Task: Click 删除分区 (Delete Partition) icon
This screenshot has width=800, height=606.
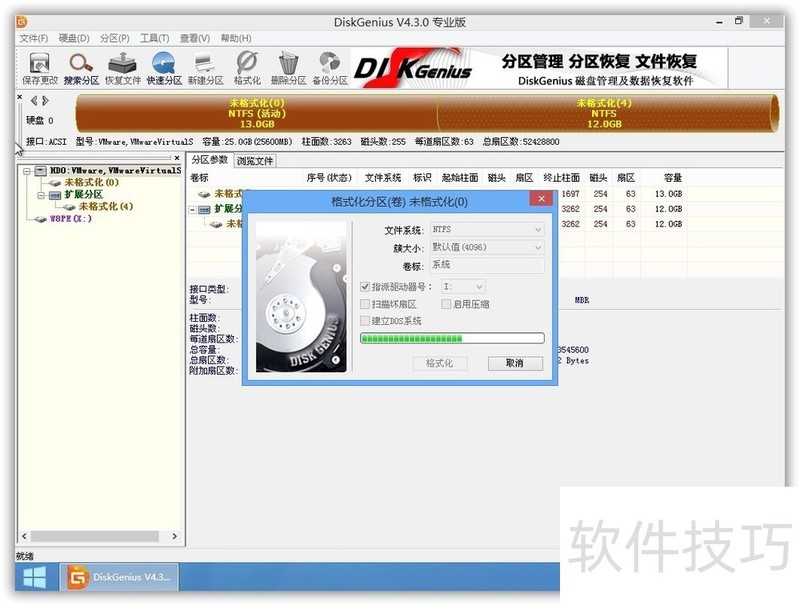Action: [288, 68]
